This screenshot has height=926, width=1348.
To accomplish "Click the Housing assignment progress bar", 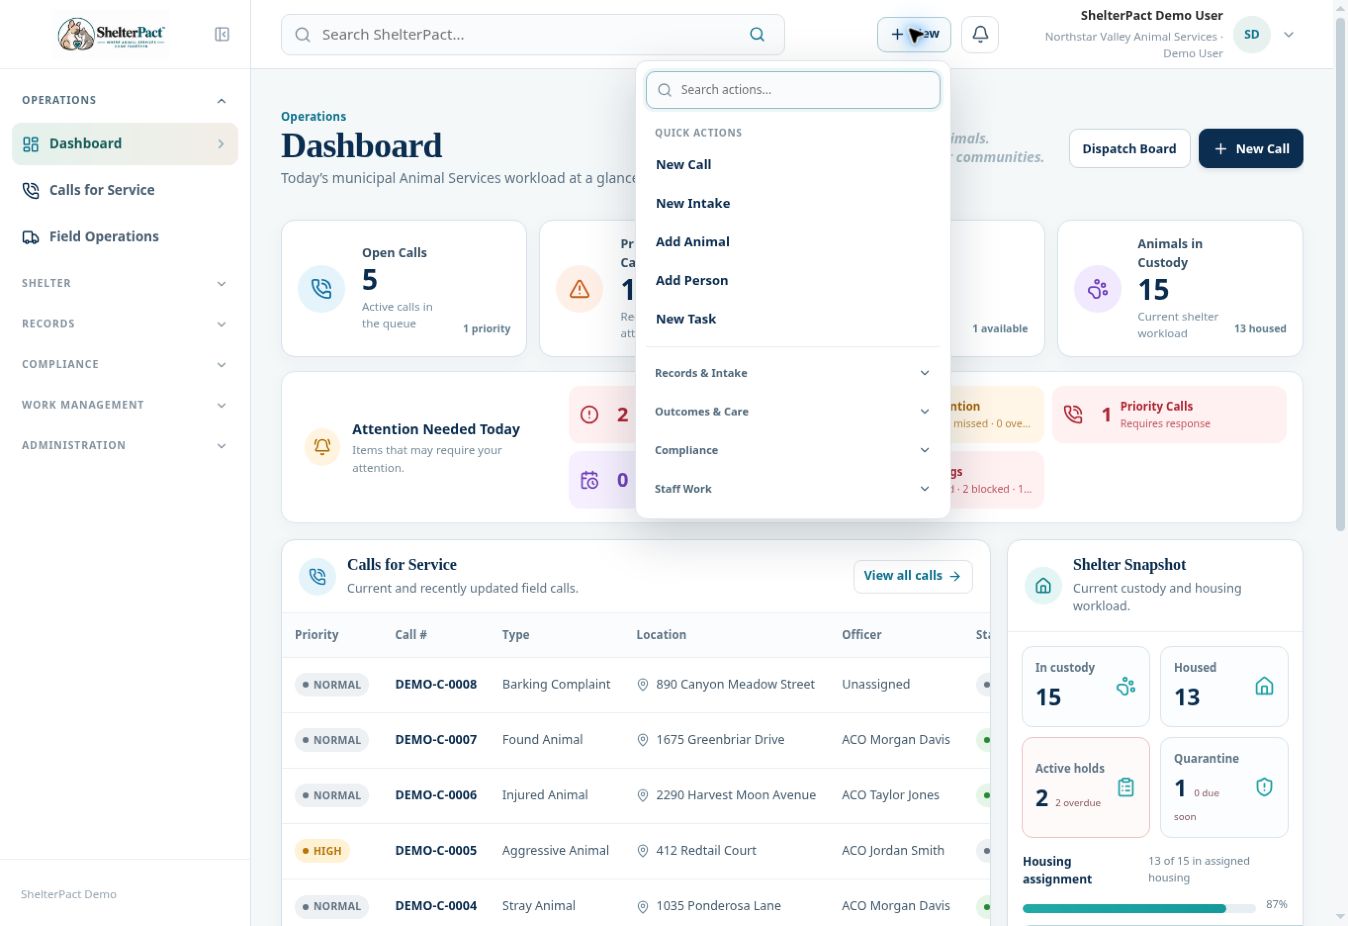I will [x=1139, y=909].
